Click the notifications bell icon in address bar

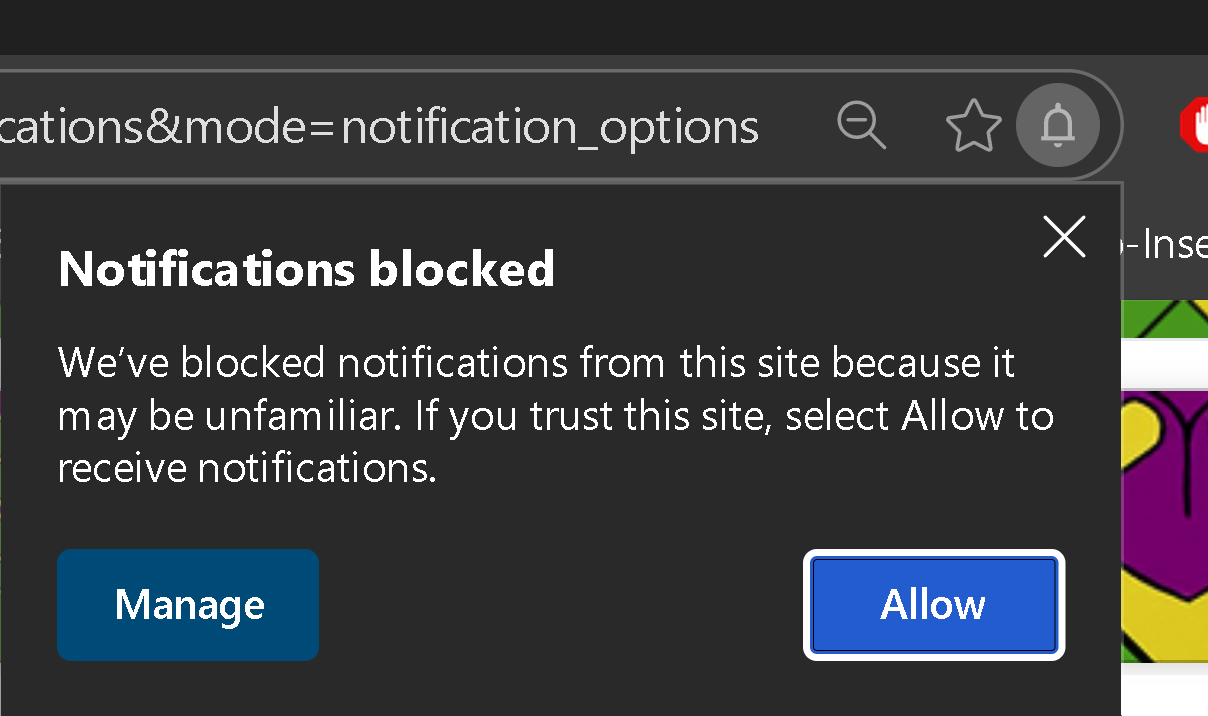pyautogui.click(x=1057, y=126)
